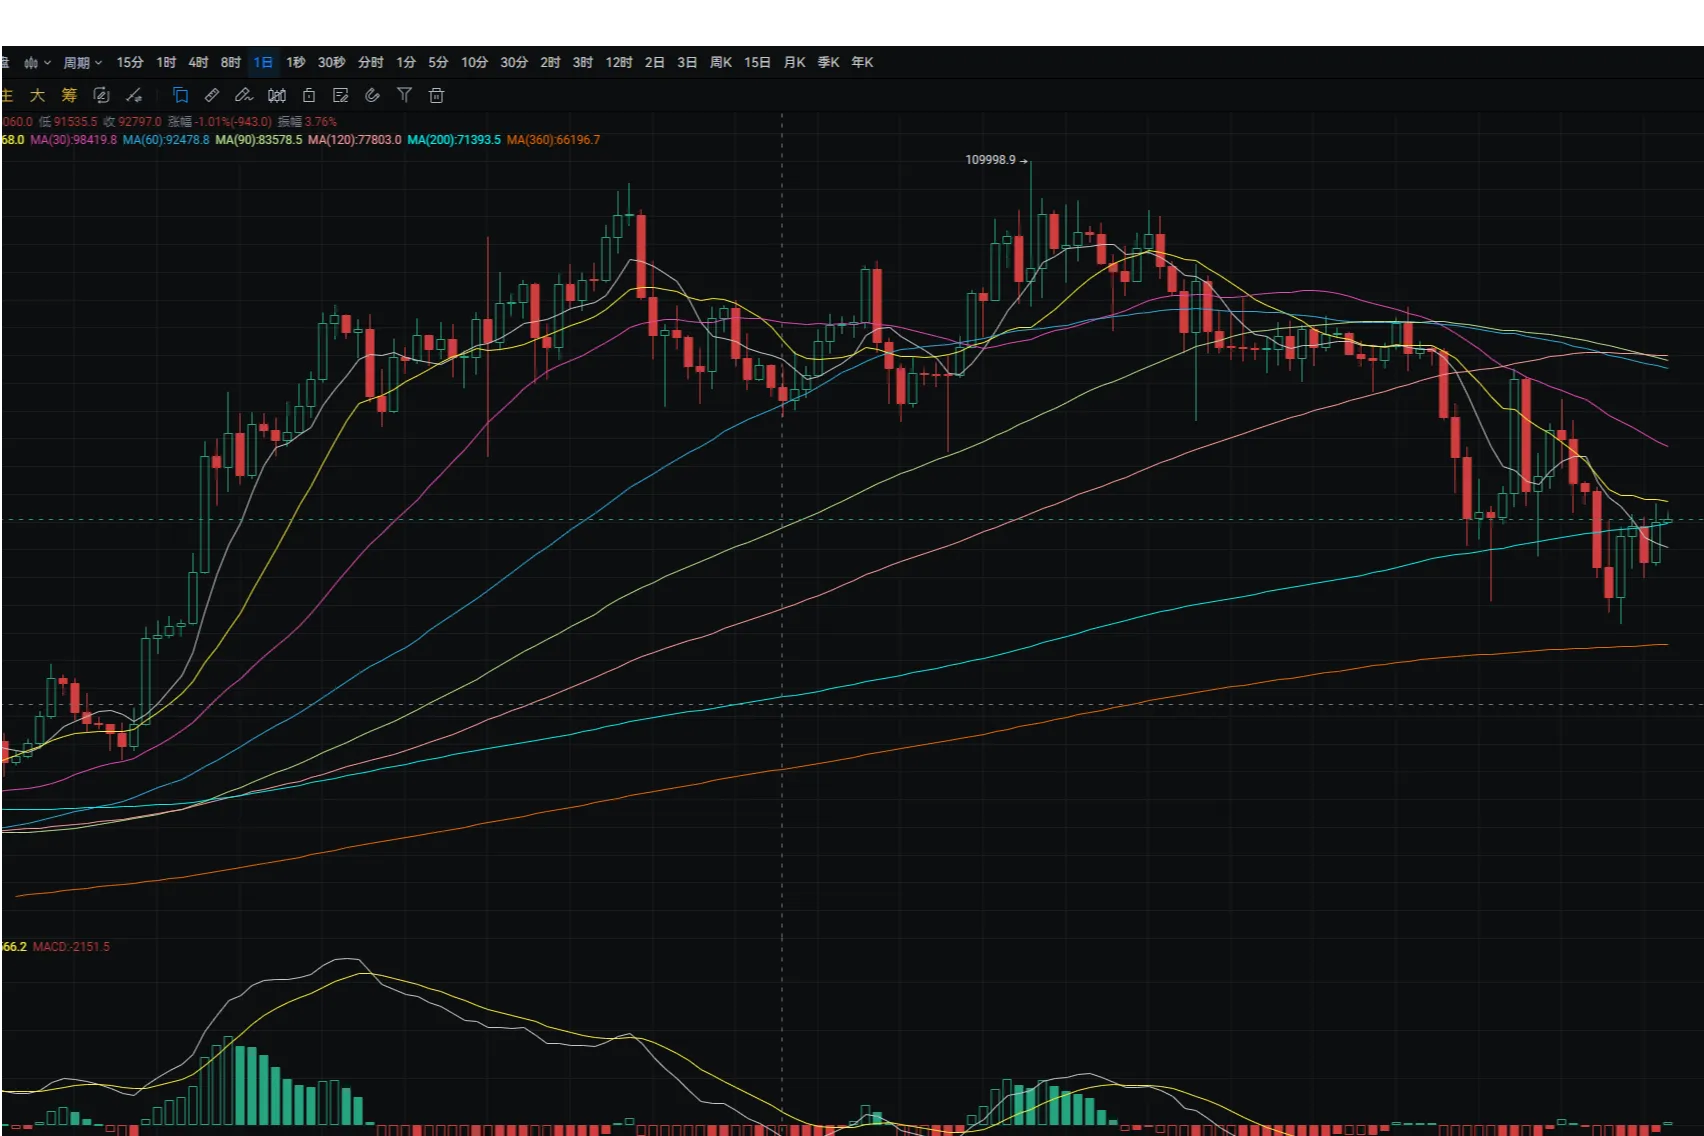Choose the 1秒 timeframe
1704x1136 pixels.
[296, 63]
